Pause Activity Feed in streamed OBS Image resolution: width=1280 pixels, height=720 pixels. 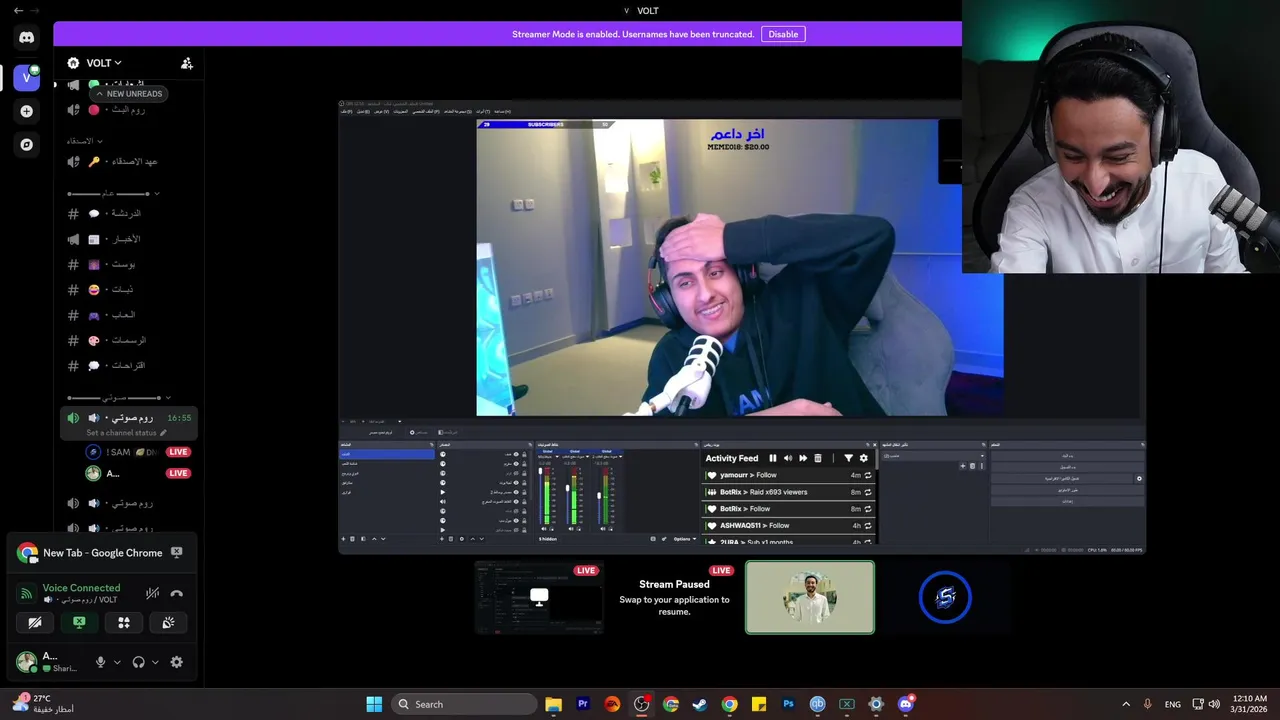(x=772, y=458)
